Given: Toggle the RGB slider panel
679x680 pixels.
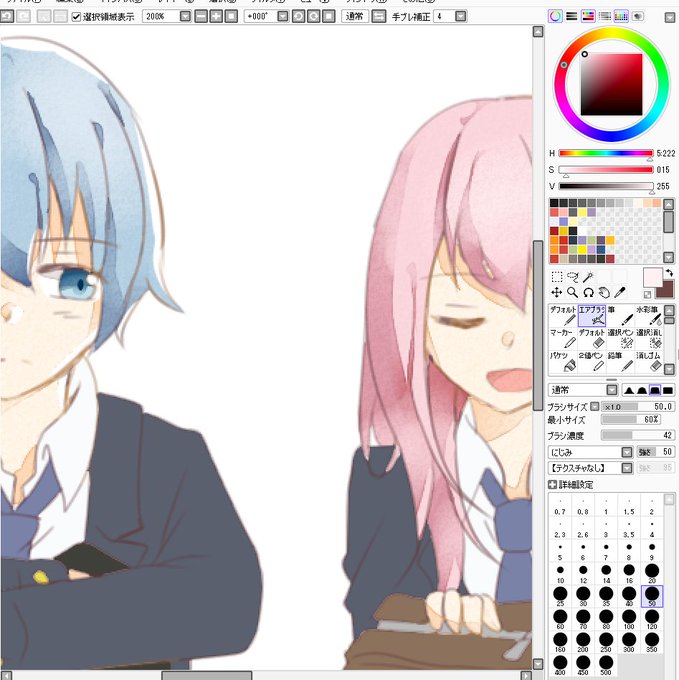Looking at the screenshot, I should 572,16.
